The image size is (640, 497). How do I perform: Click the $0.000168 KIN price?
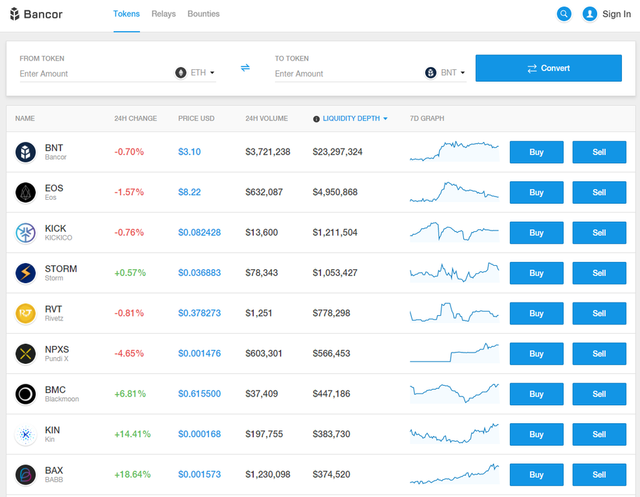199,434
